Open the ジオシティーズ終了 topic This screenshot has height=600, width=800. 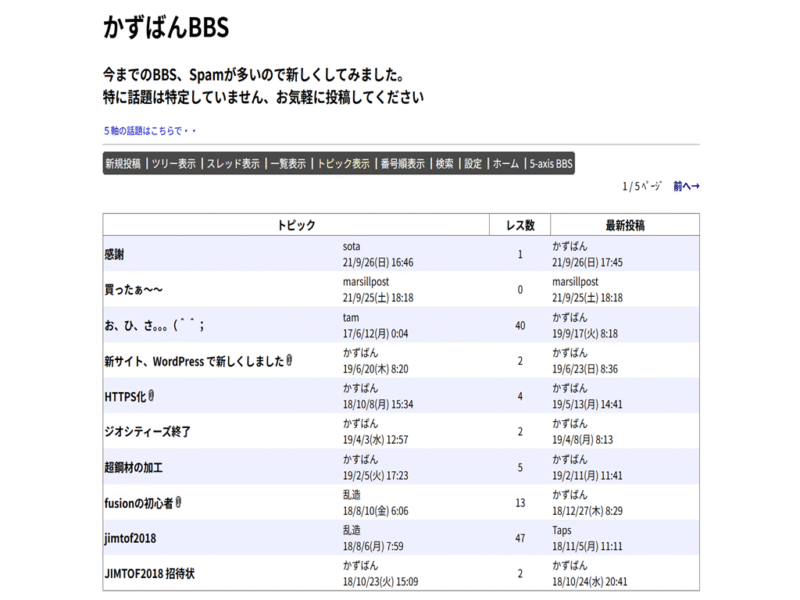coord(147,432)
